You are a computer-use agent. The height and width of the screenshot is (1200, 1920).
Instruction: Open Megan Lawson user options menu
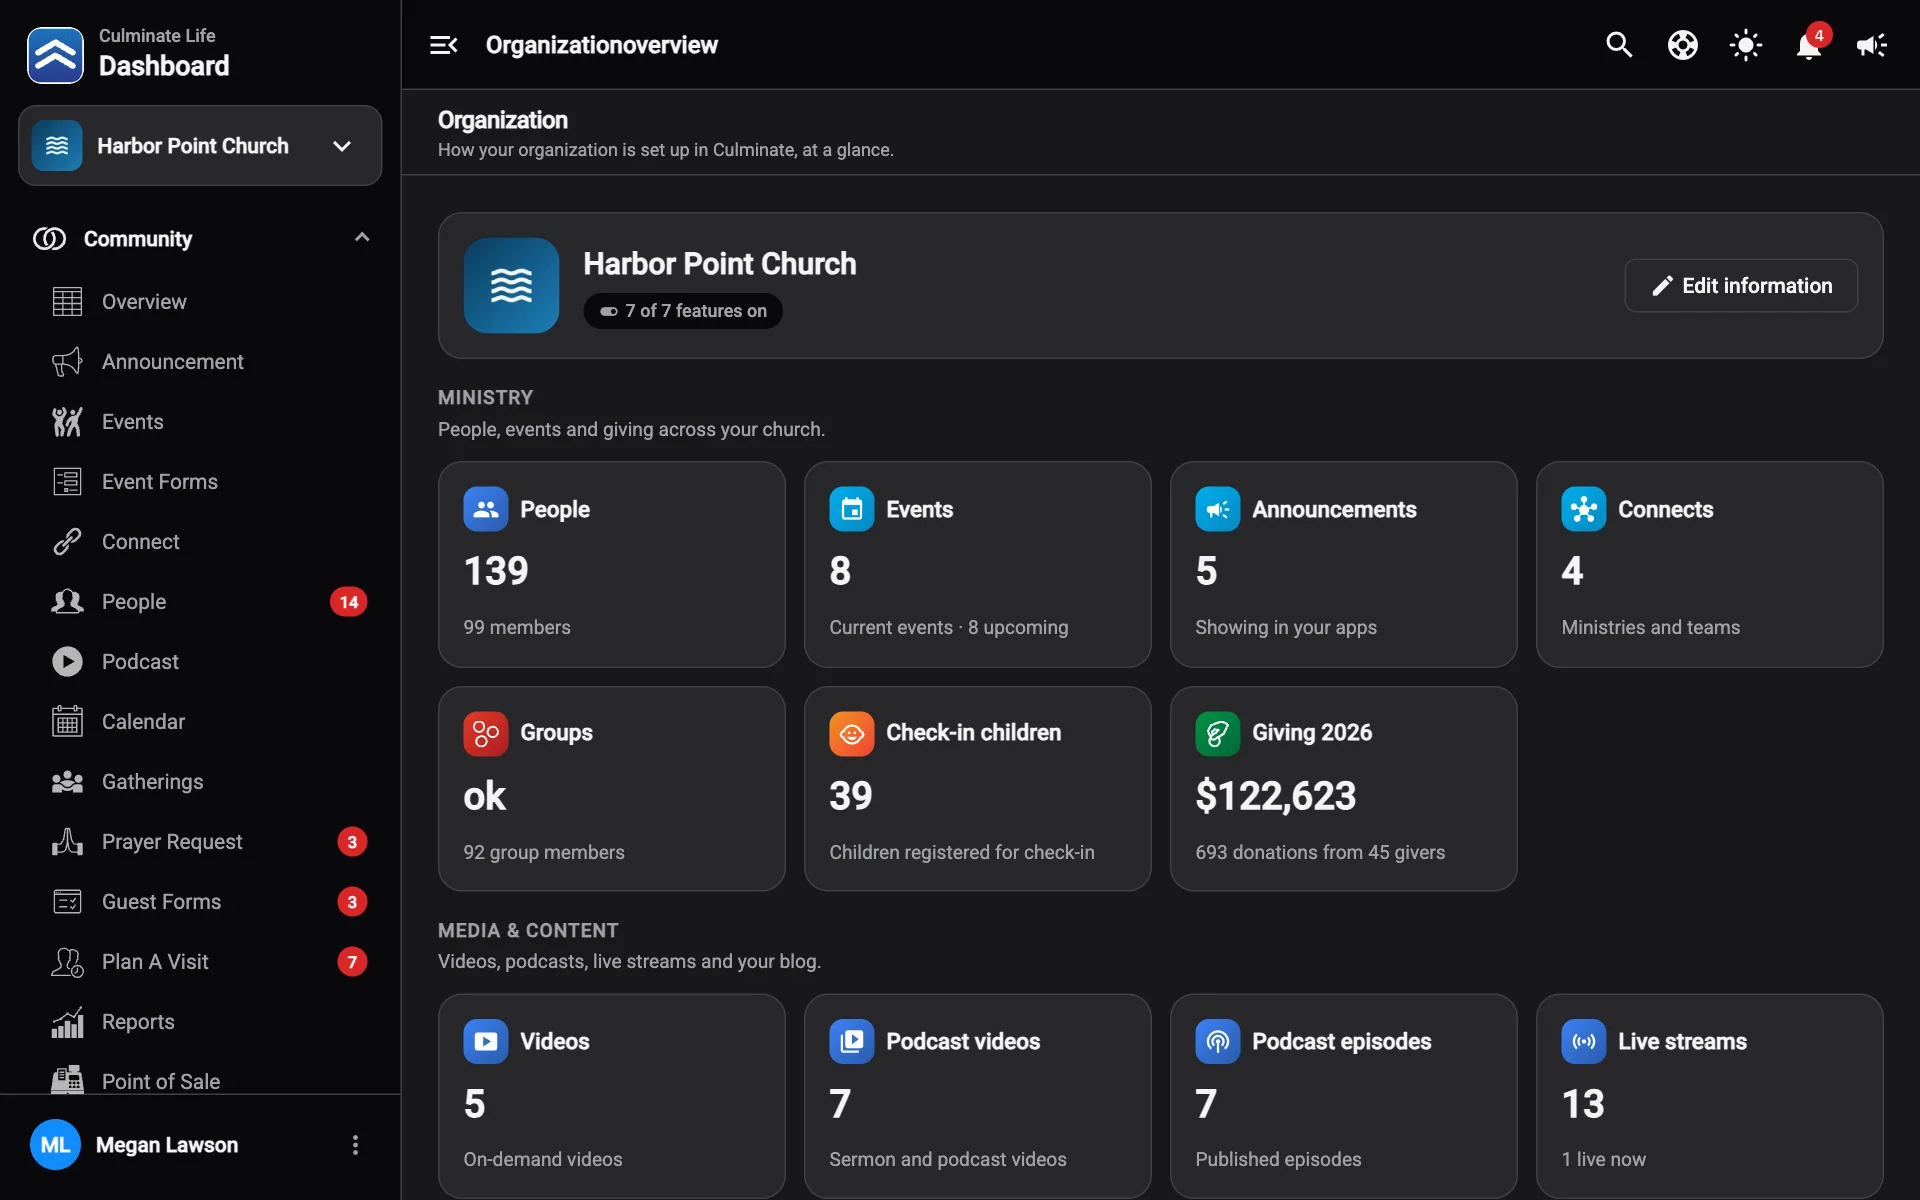tap(355, 1145)
